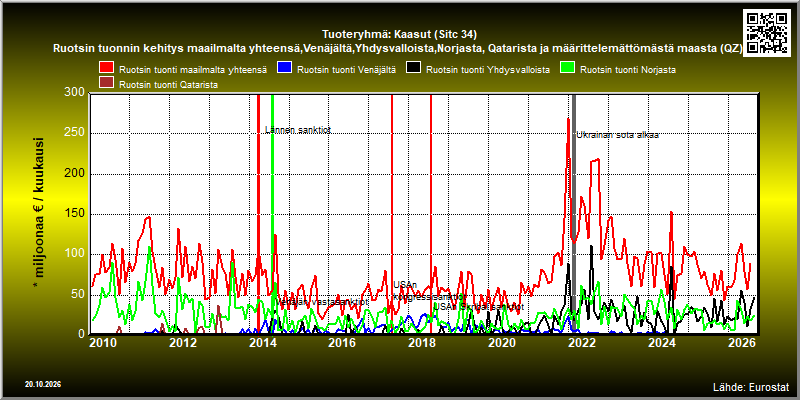Image resolution: width=800 pixels, height=400 pixels.
Task: Click the x-axis year 2016
Action: (342, 342)
